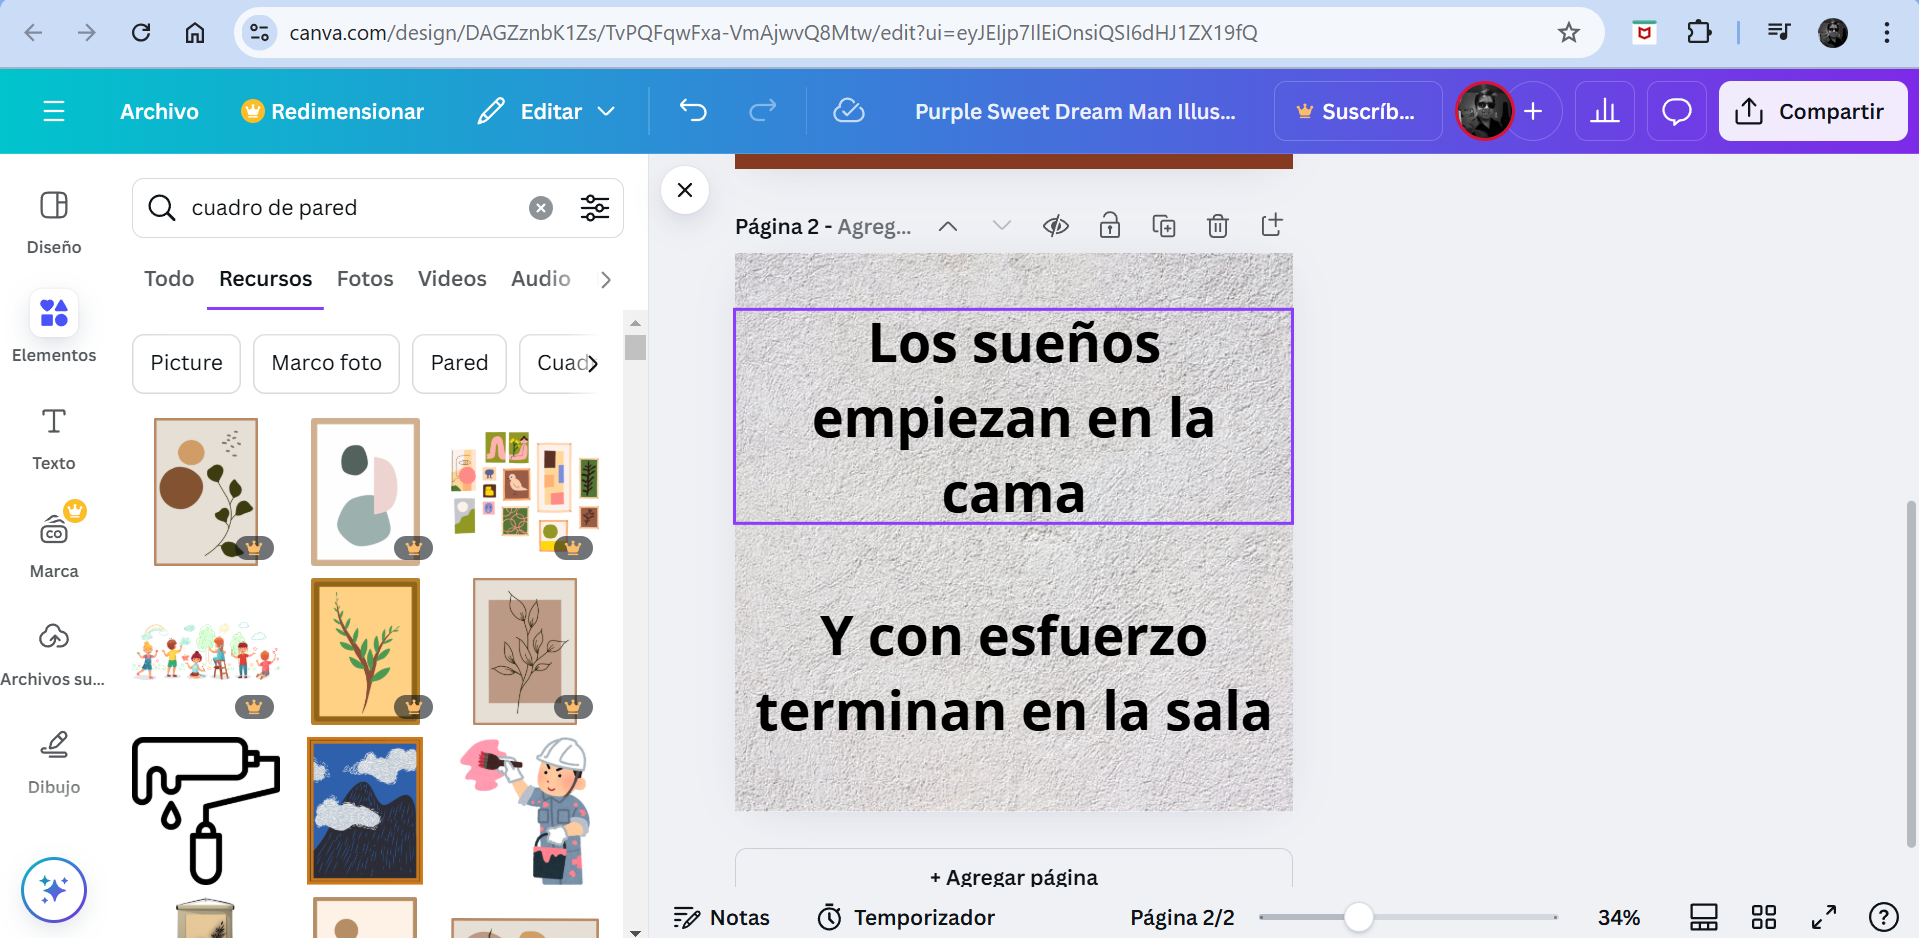Screen dimensions: 1919x938
Task: Expand more search tabs arrow
Action: click(605, 280)
